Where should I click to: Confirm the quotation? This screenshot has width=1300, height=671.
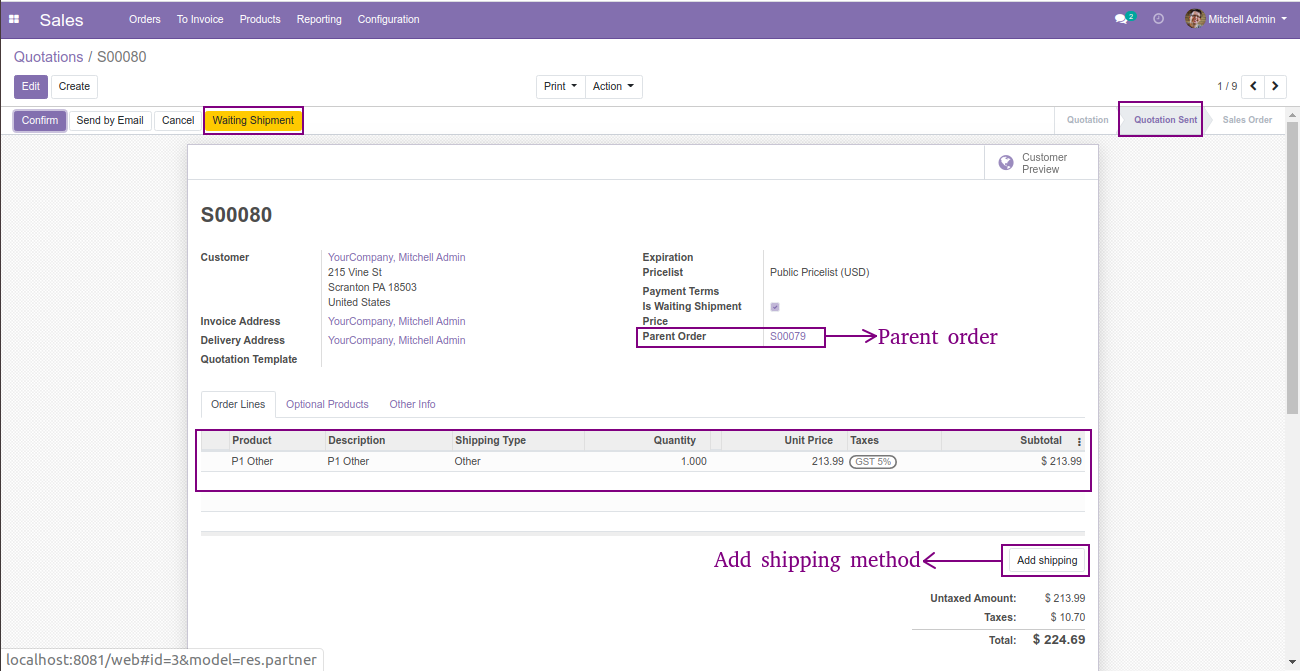[40, 120]
